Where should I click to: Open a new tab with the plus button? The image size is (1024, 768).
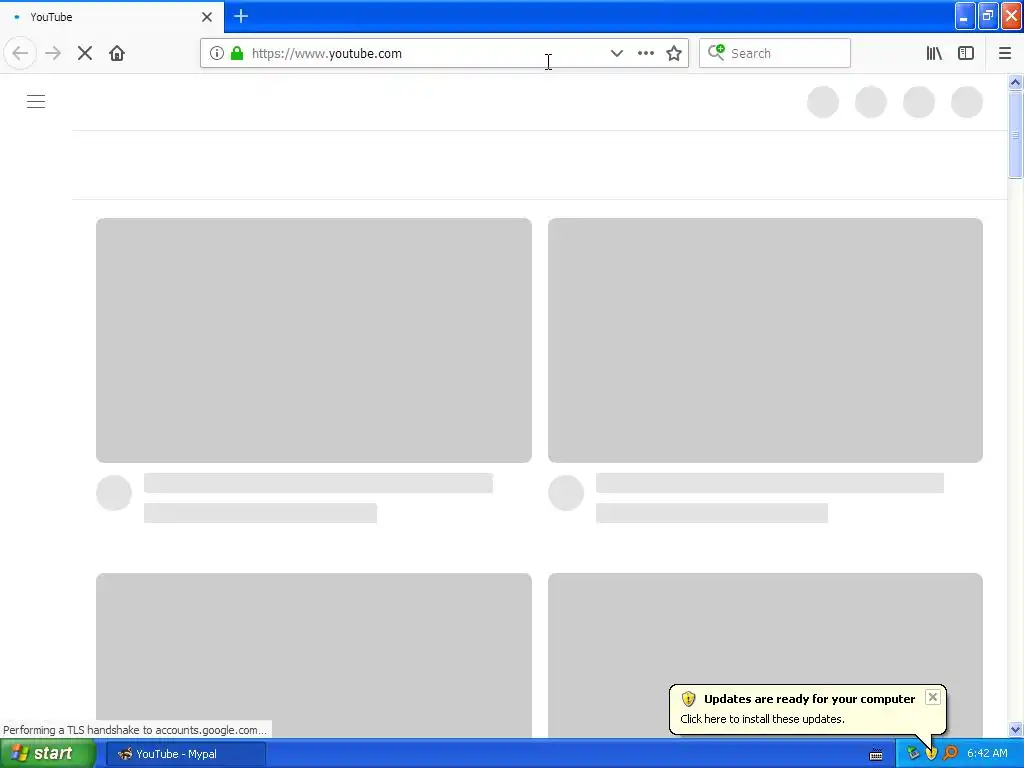(x=241, y=16)
